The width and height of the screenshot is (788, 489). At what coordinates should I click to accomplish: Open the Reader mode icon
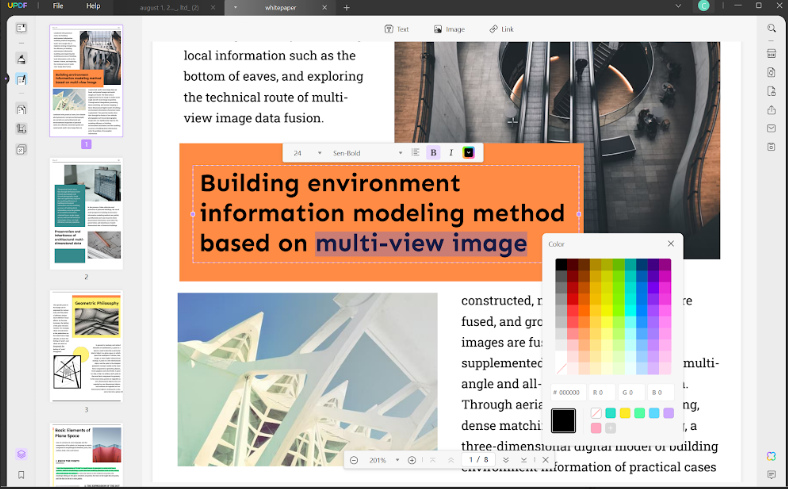pyautogui.click(x=21, y=28)
